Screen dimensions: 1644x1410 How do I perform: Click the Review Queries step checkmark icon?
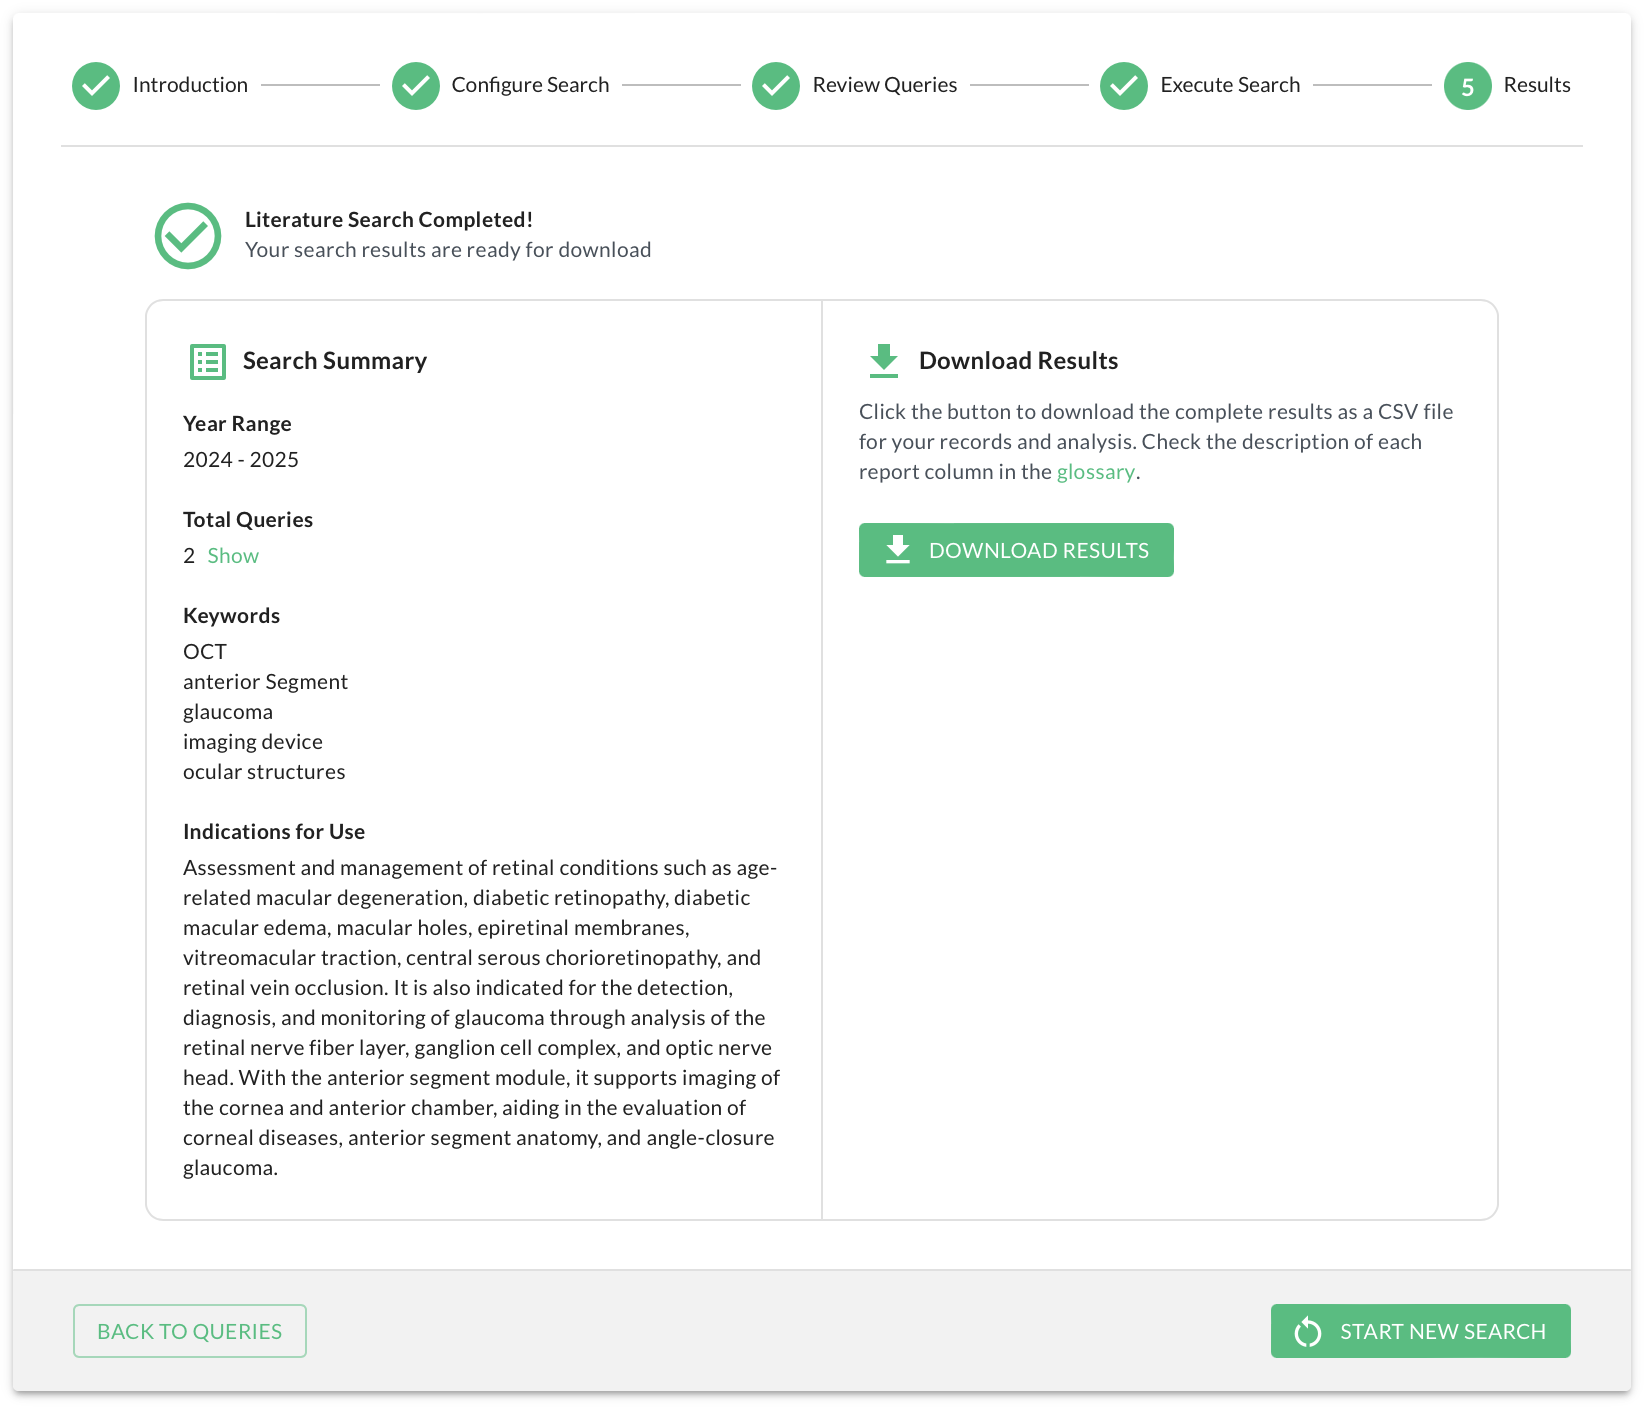776,86
